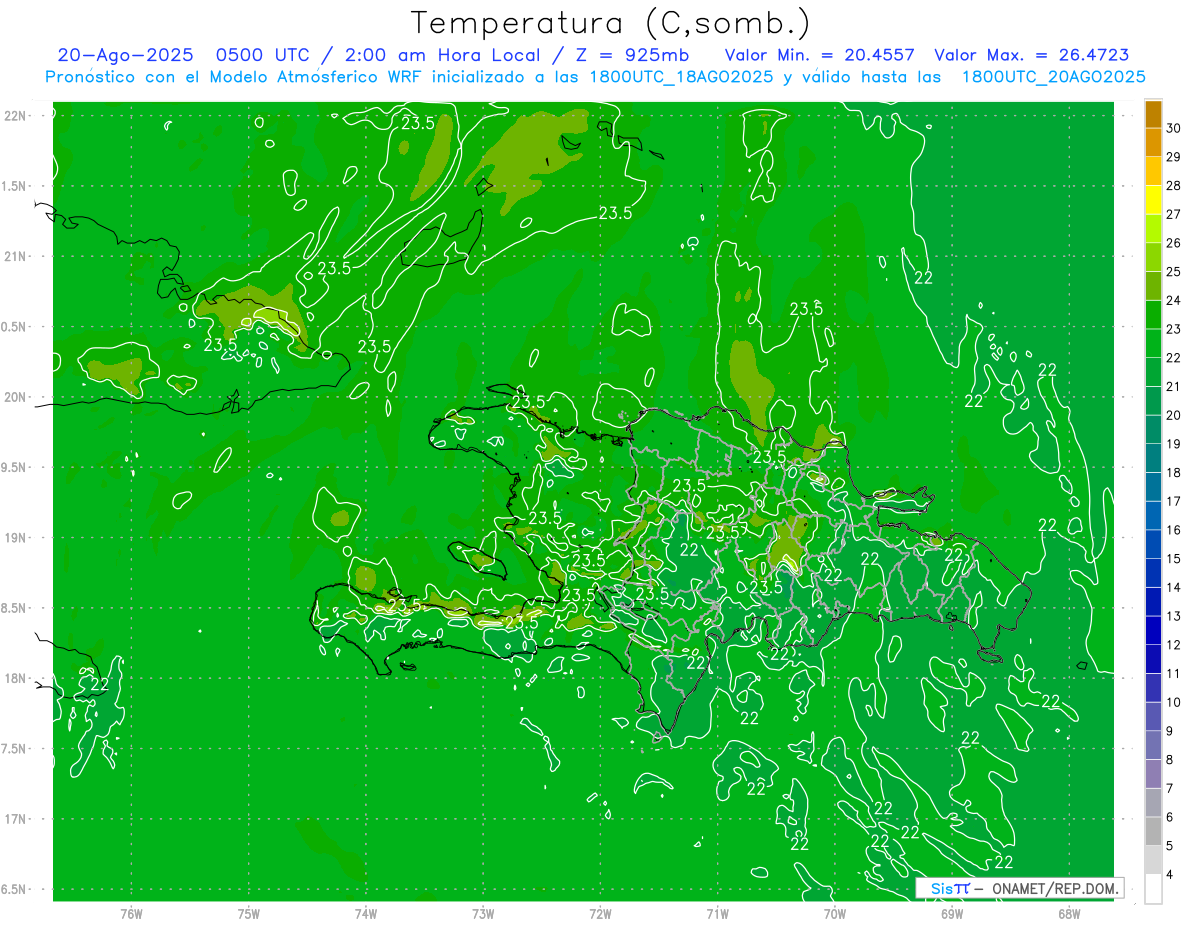Click the colorbar label "23"
The height and width of the screenshot is (927, 1200).
pos(1173,329)
